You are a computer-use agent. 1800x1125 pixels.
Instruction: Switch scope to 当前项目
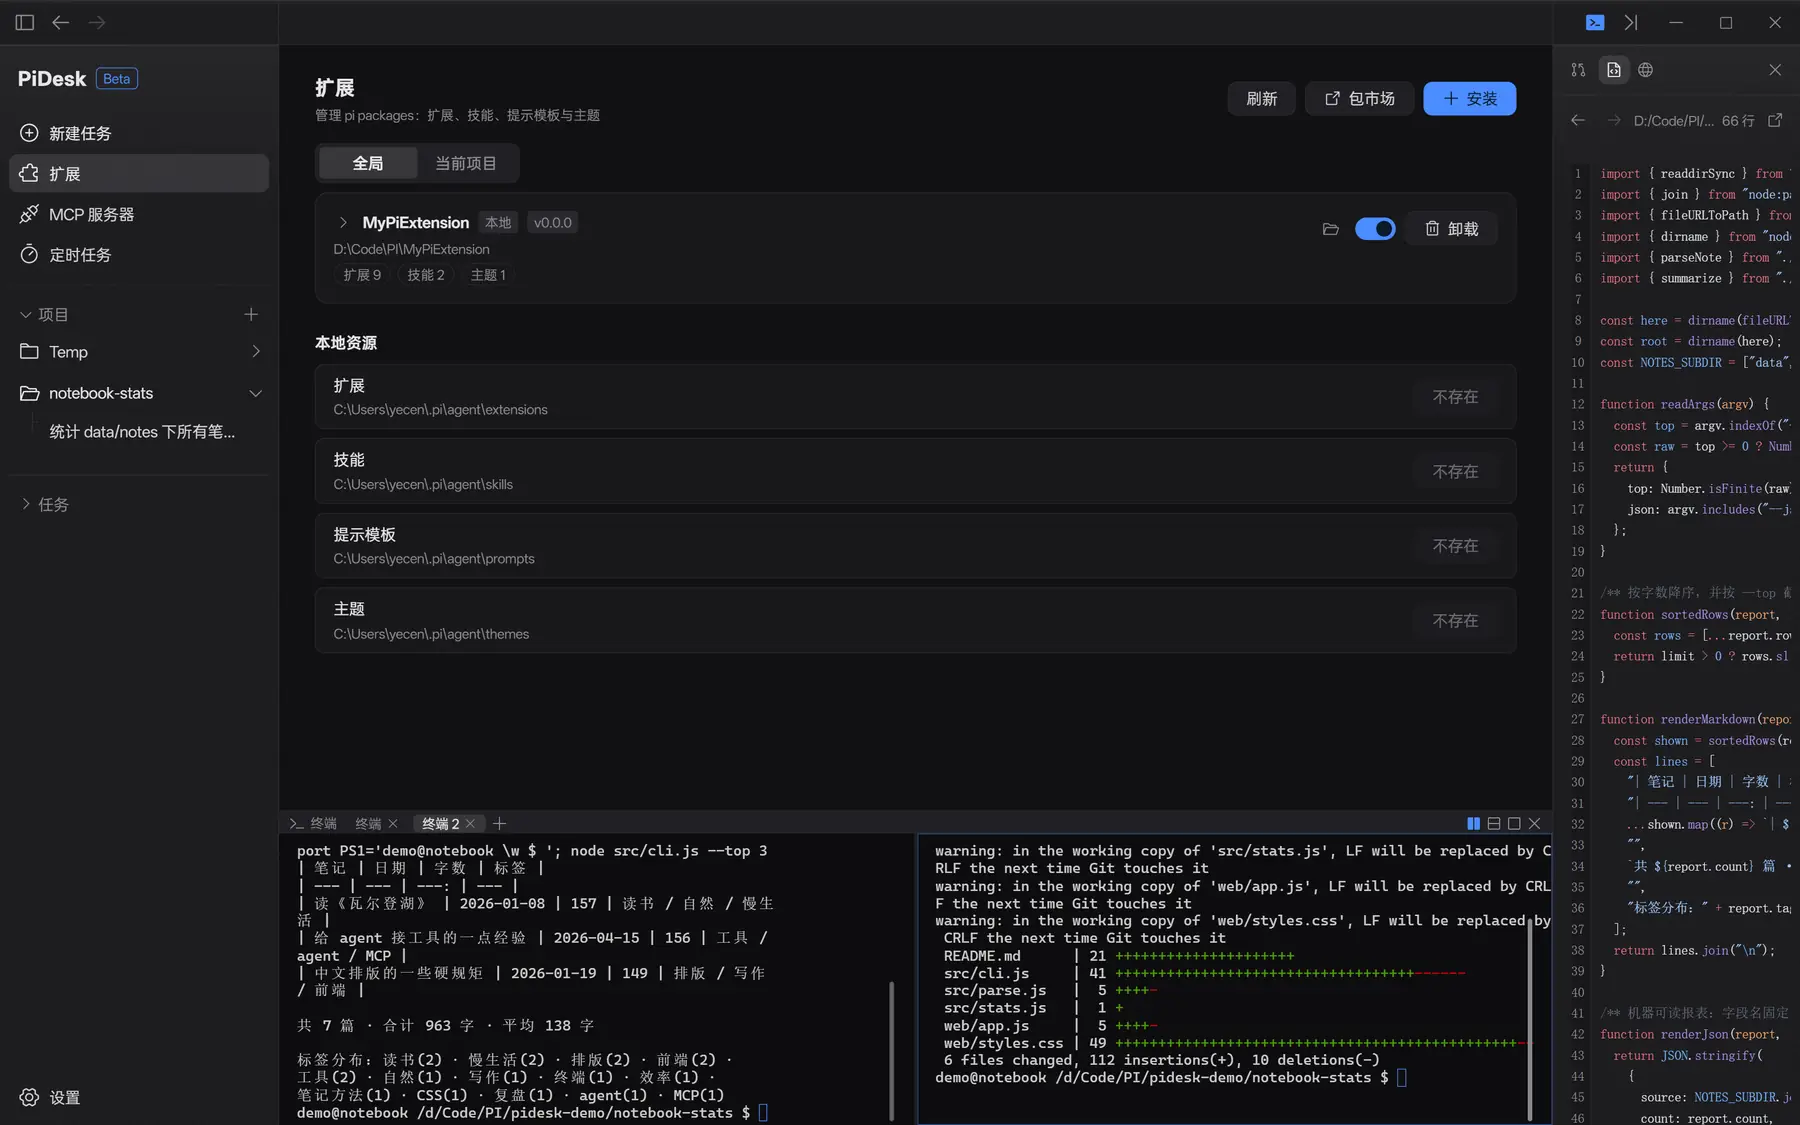(465, 163)
